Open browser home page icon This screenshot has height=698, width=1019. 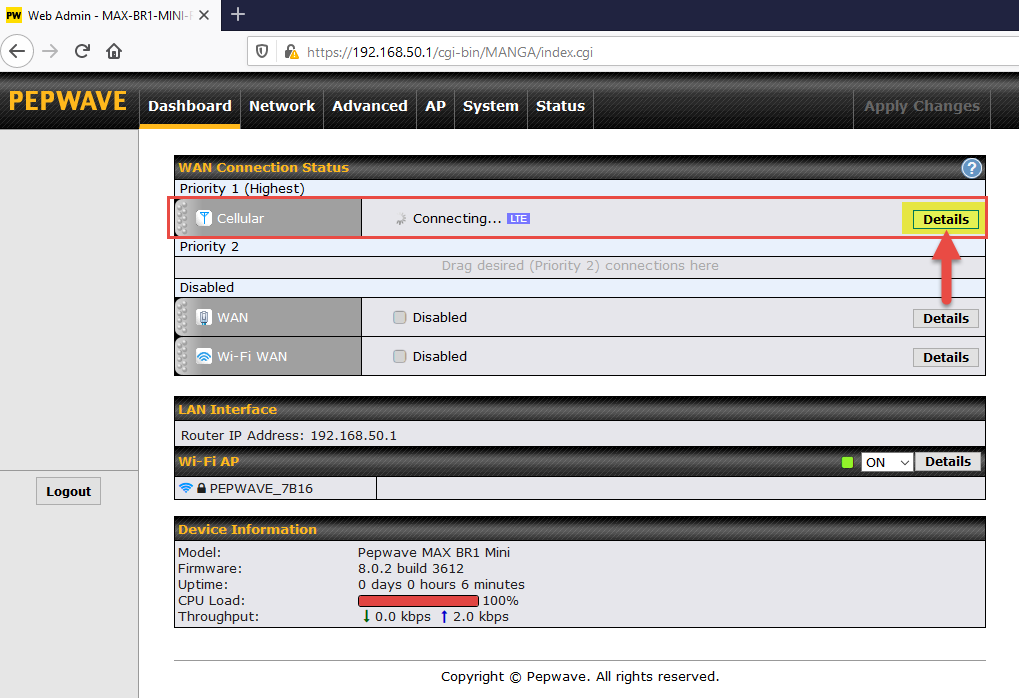(x=114, y=51)
